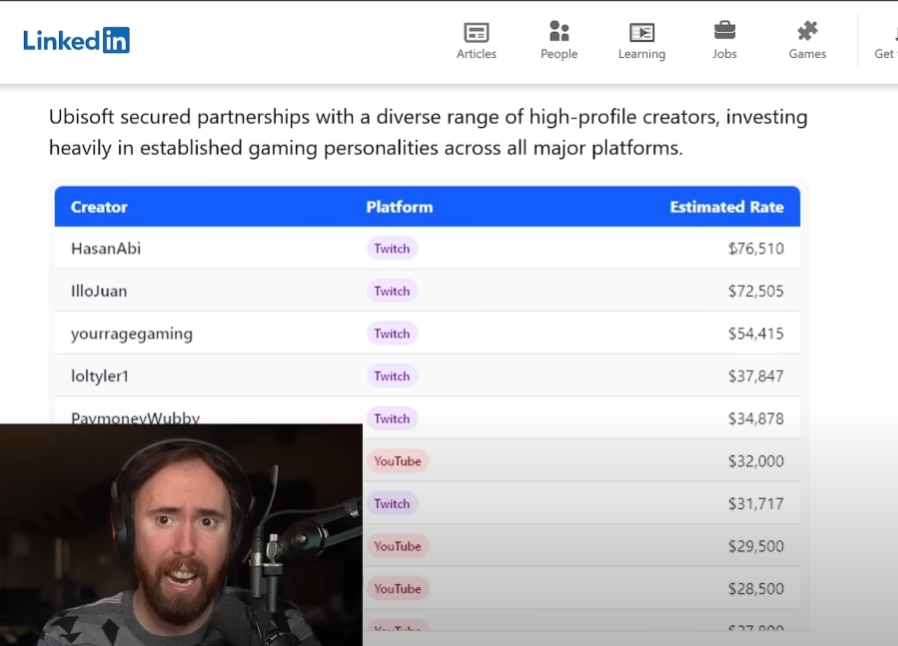
Task: Click the $31,717 estimated rate value
Action: coord(756,504)
